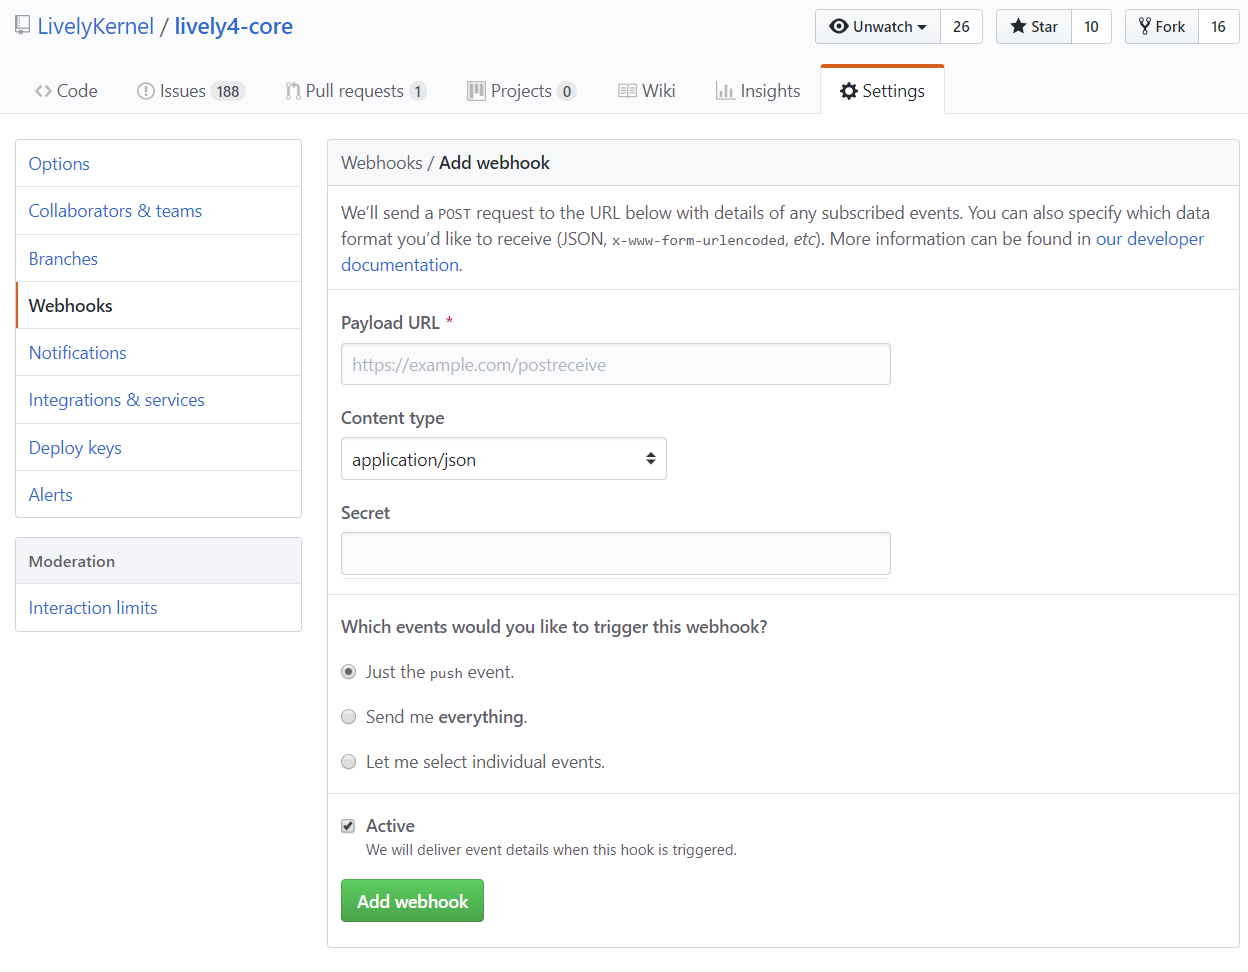Open the developer documentation link
Viewport: 1248px width, 972px height.
tap(1149, 239)
